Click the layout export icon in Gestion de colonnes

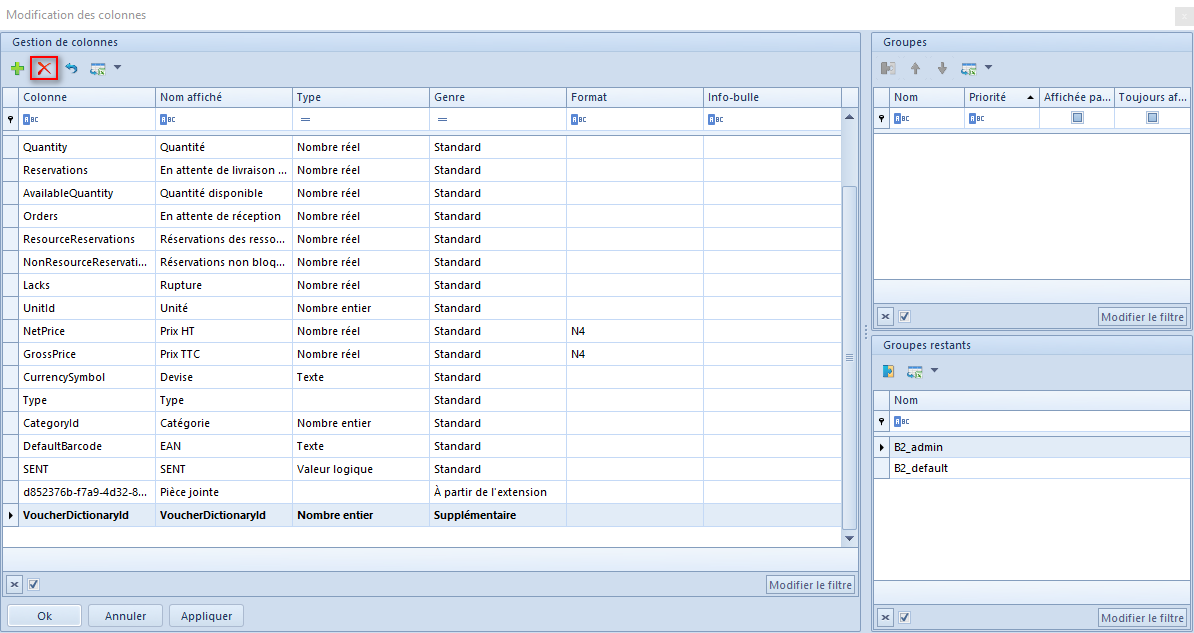97,69
